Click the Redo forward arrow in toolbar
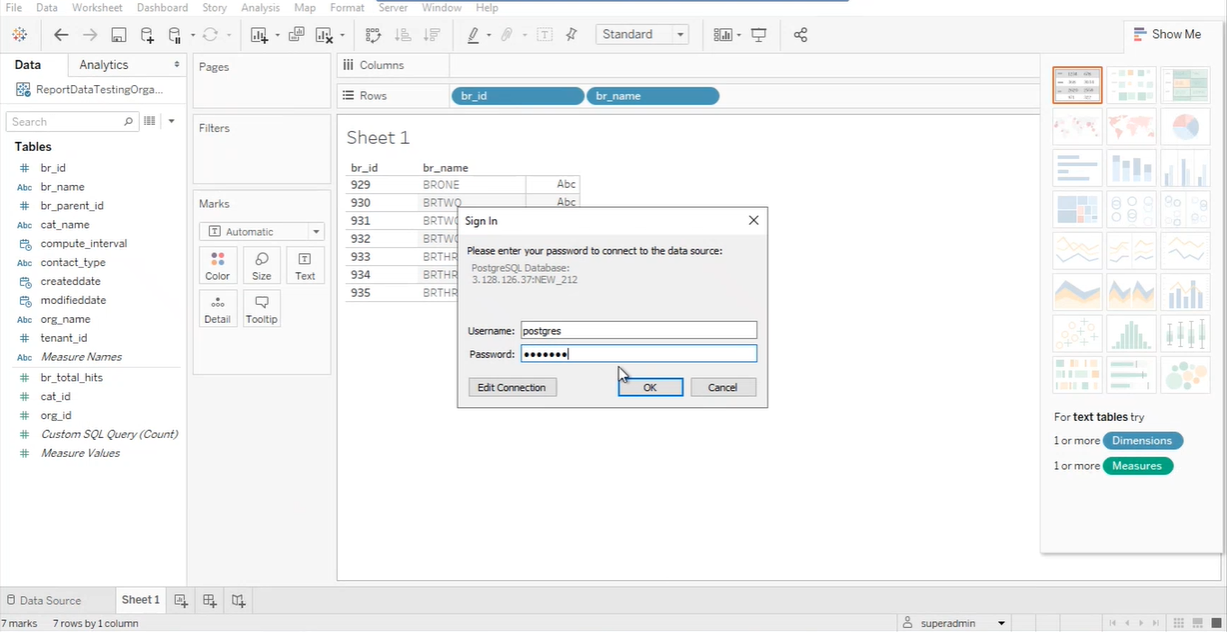 [x=90, y=35]
